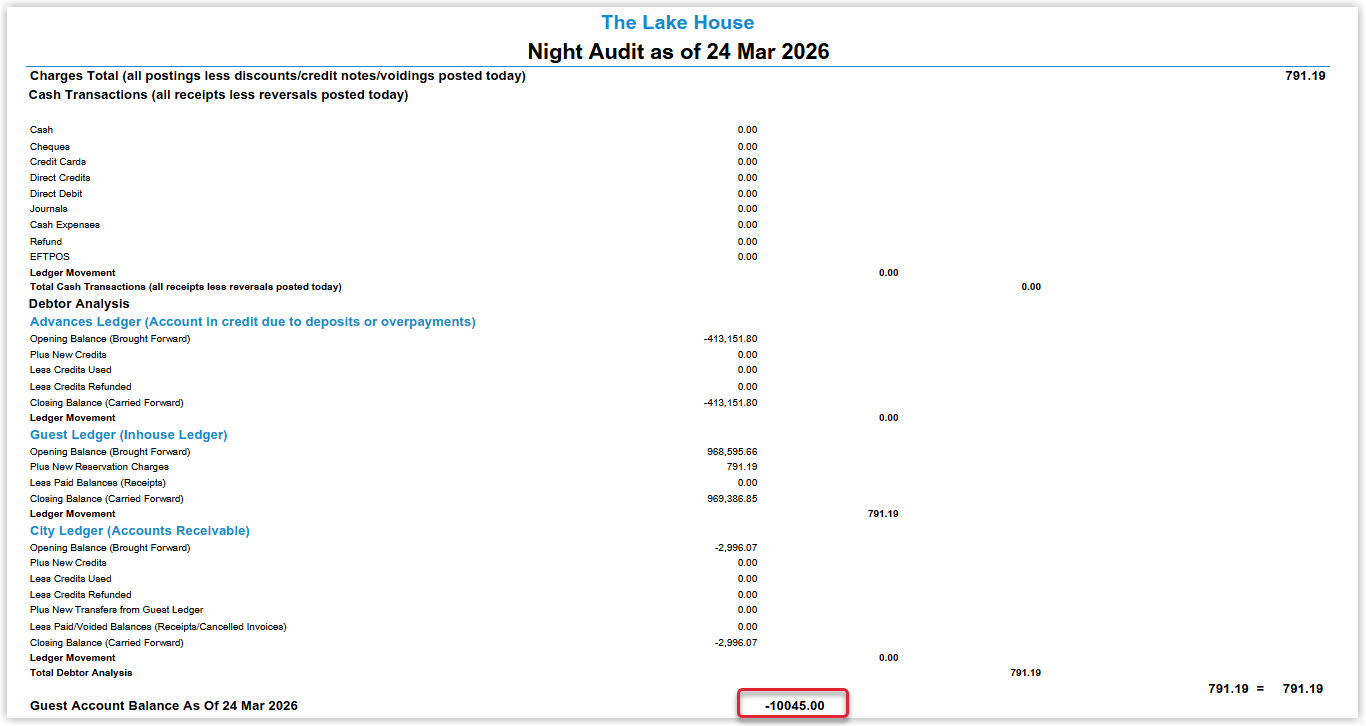Select the City Ledger closing balance -2,996.07
1366x726 pixels.
pos(736,643)
